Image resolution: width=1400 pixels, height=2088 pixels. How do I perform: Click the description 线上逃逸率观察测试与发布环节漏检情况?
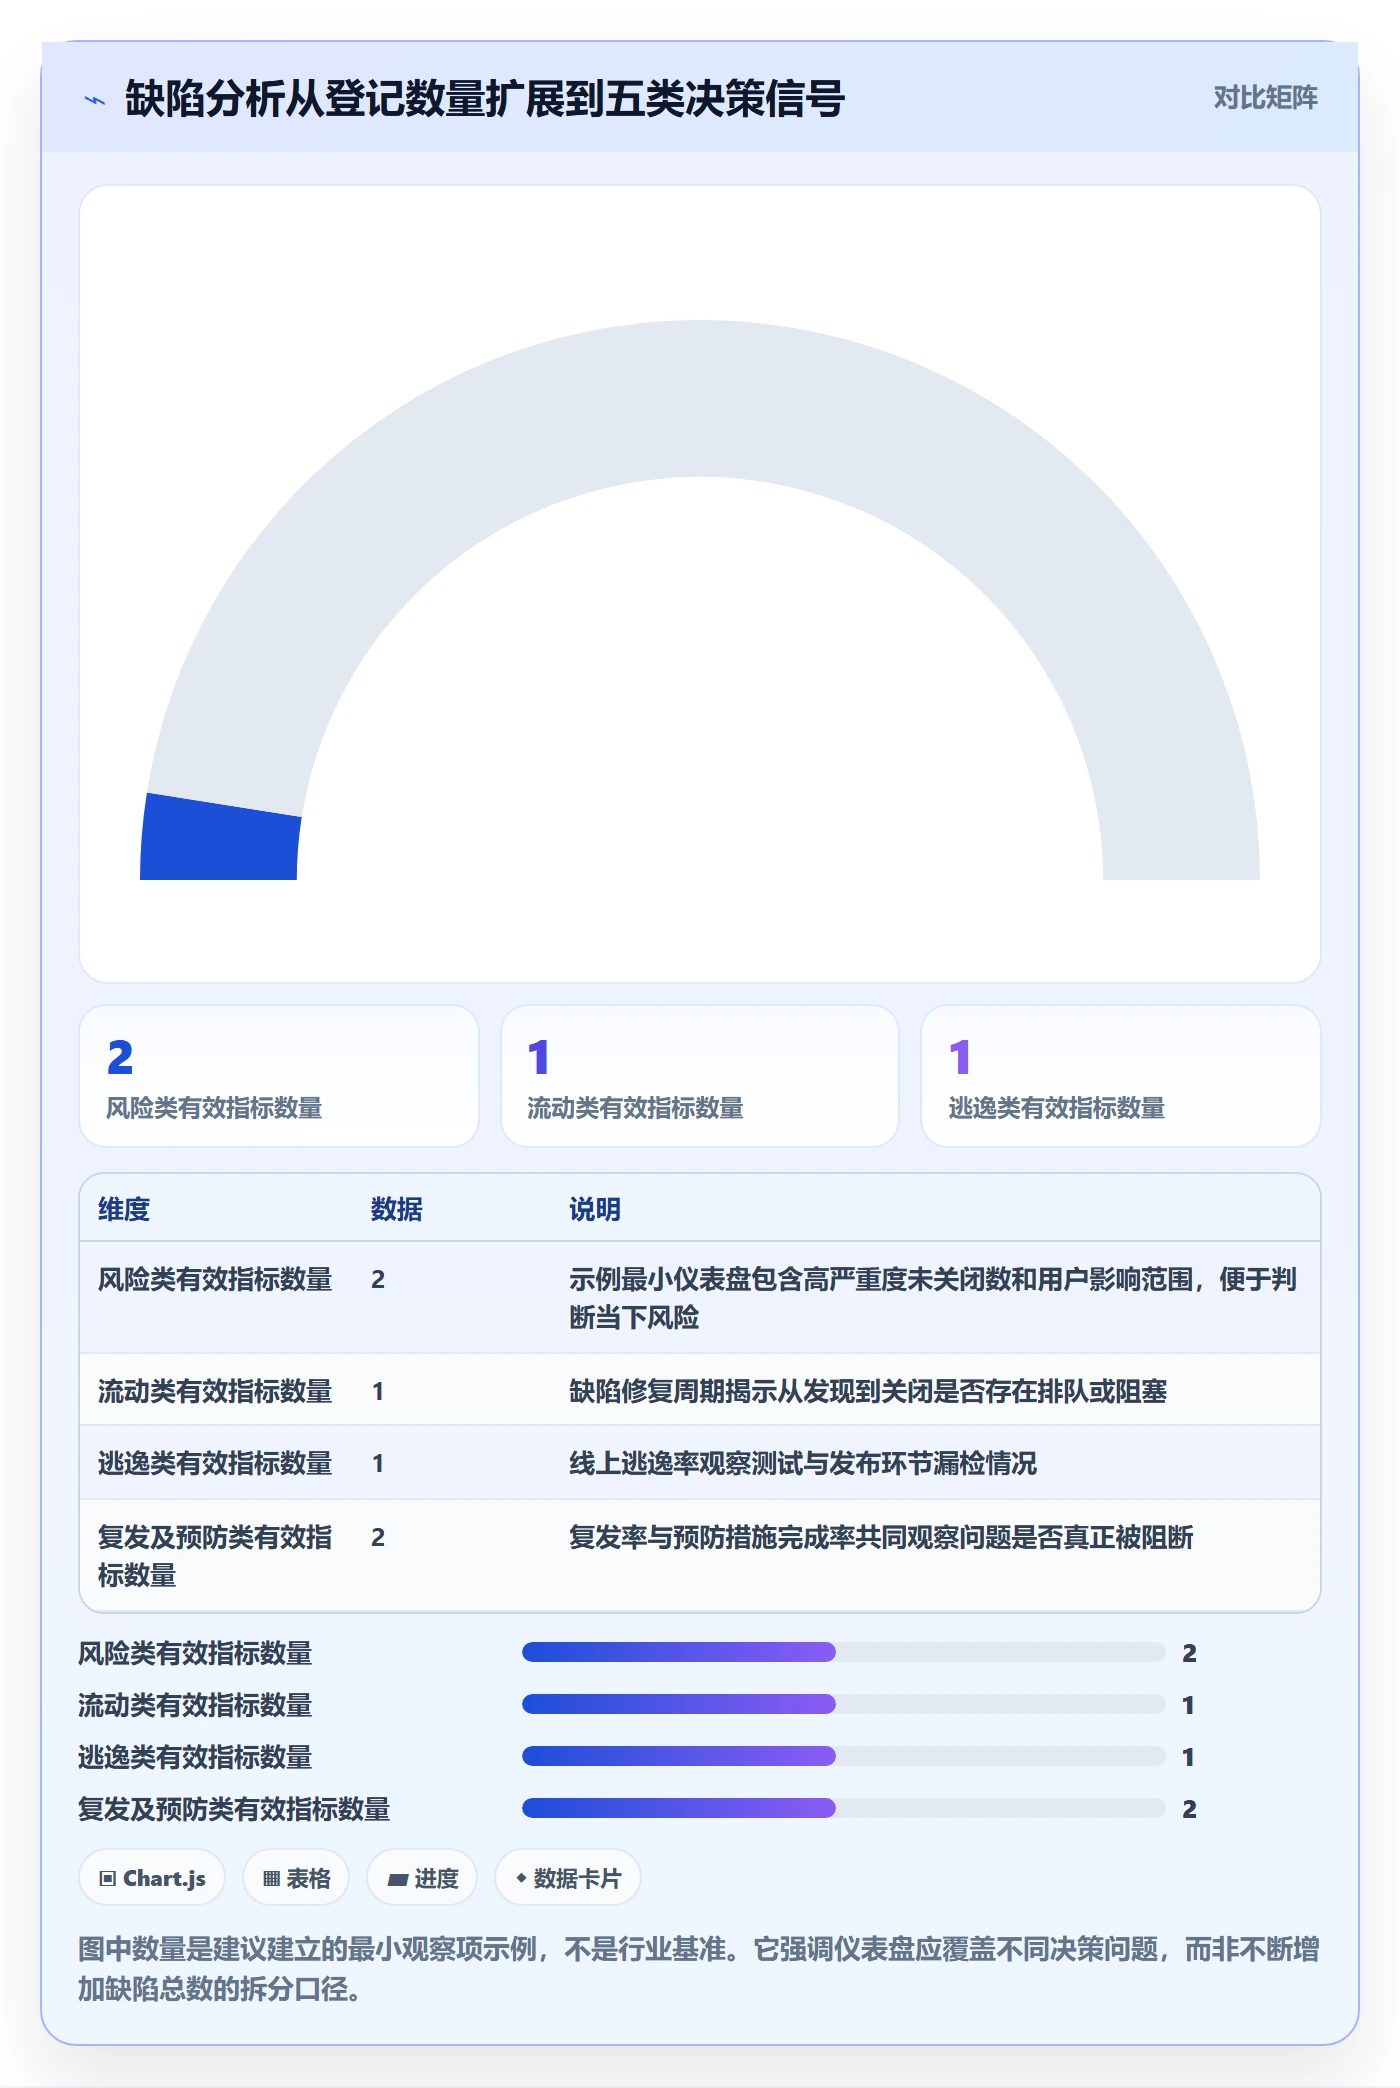(x=803, y=1463)
